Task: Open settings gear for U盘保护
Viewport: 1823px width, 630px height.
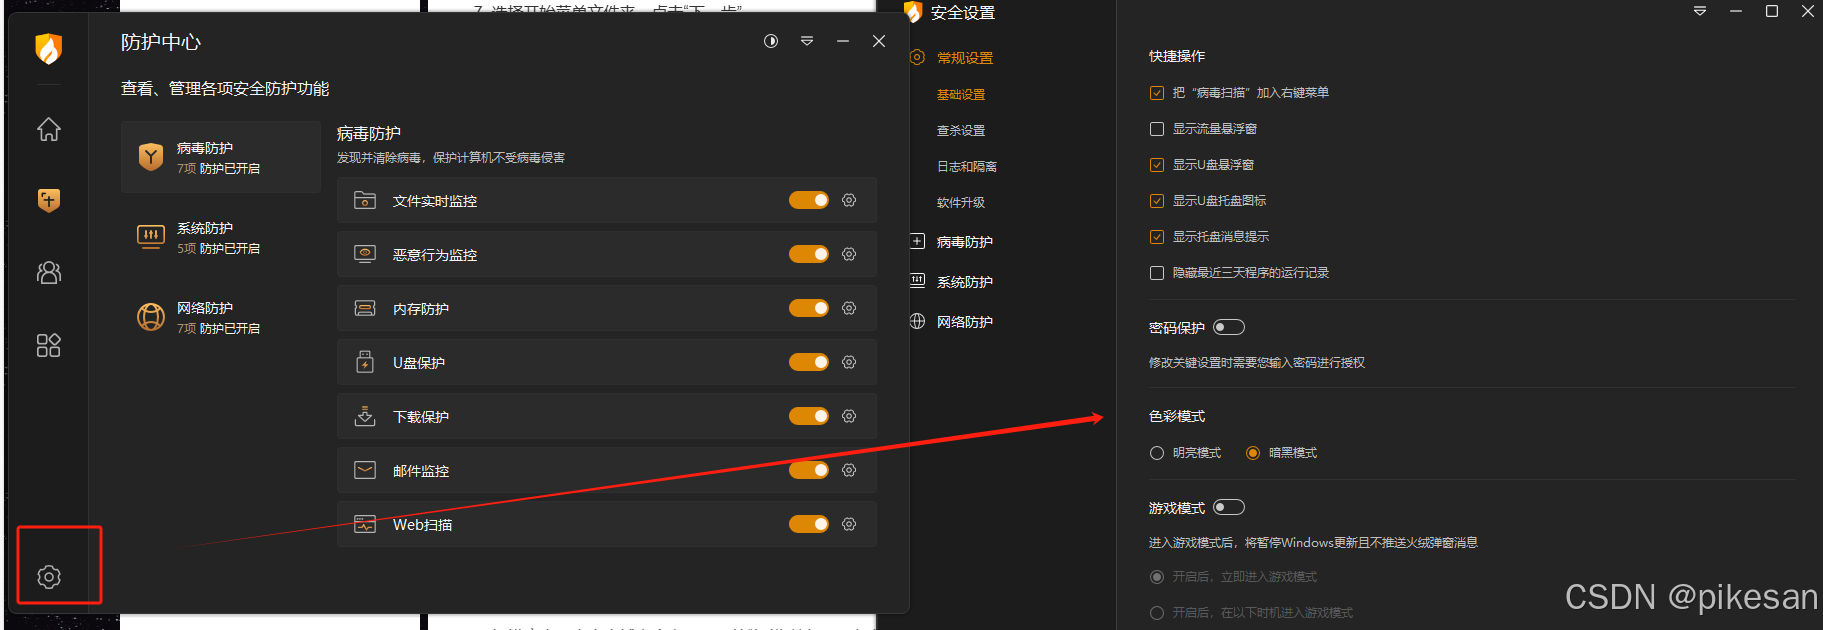Action: point(849,362)
